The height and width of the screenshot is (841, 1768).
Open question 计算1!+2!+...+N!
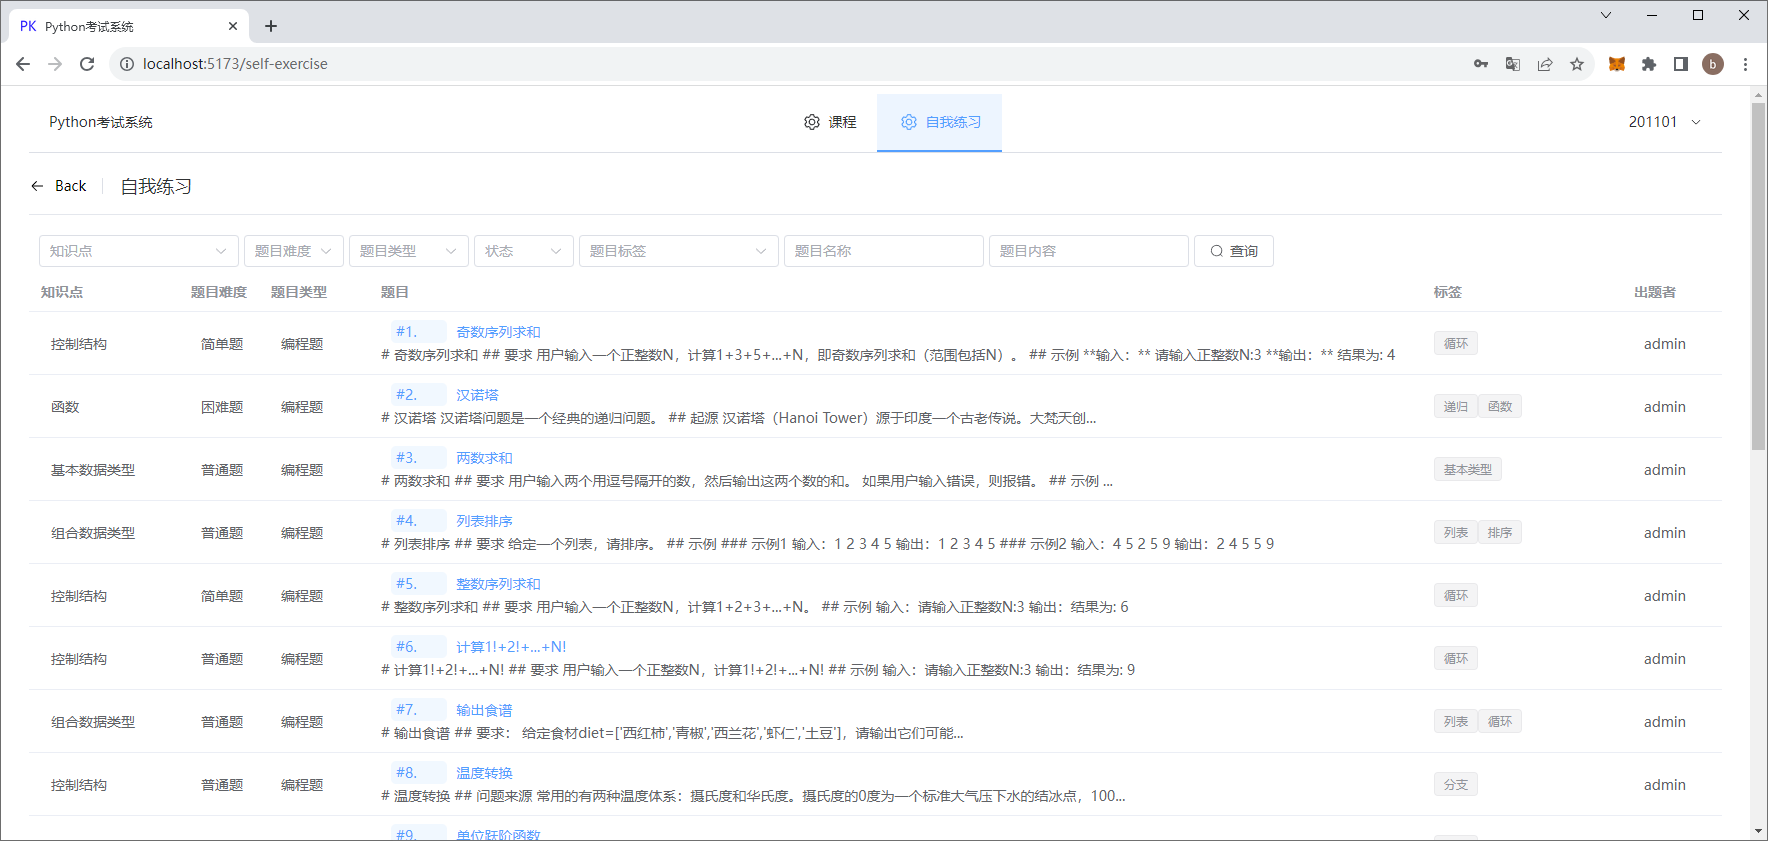[511, 647]
